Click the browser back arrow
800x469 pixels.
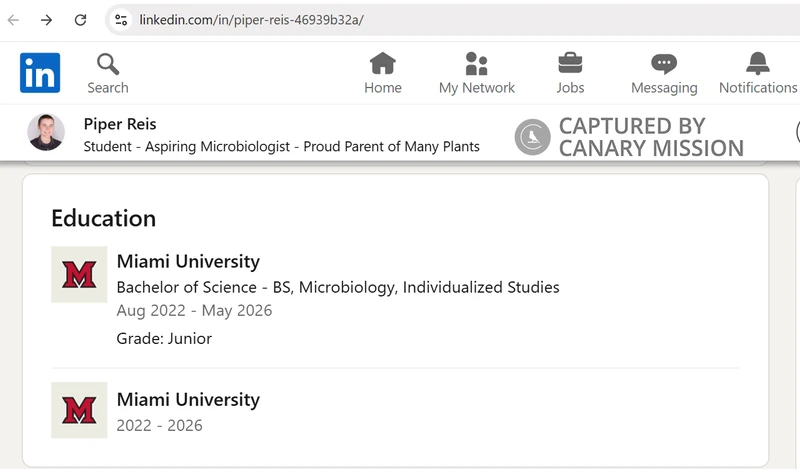[x=13, y=20]
